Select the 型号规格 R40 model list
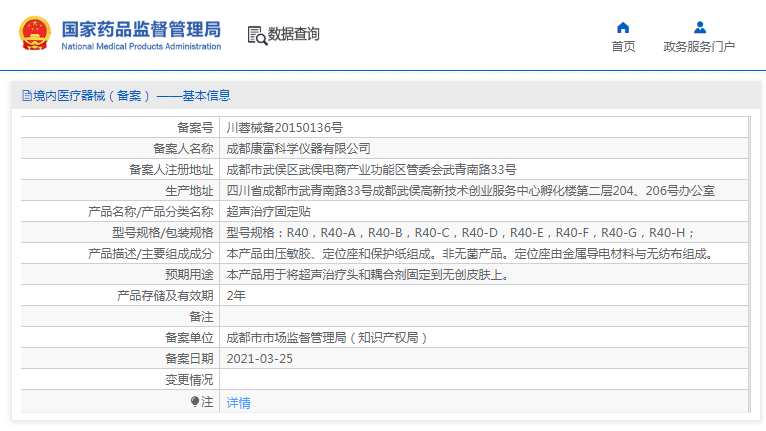This screenshot has height=431, width=766. [460, 233]
